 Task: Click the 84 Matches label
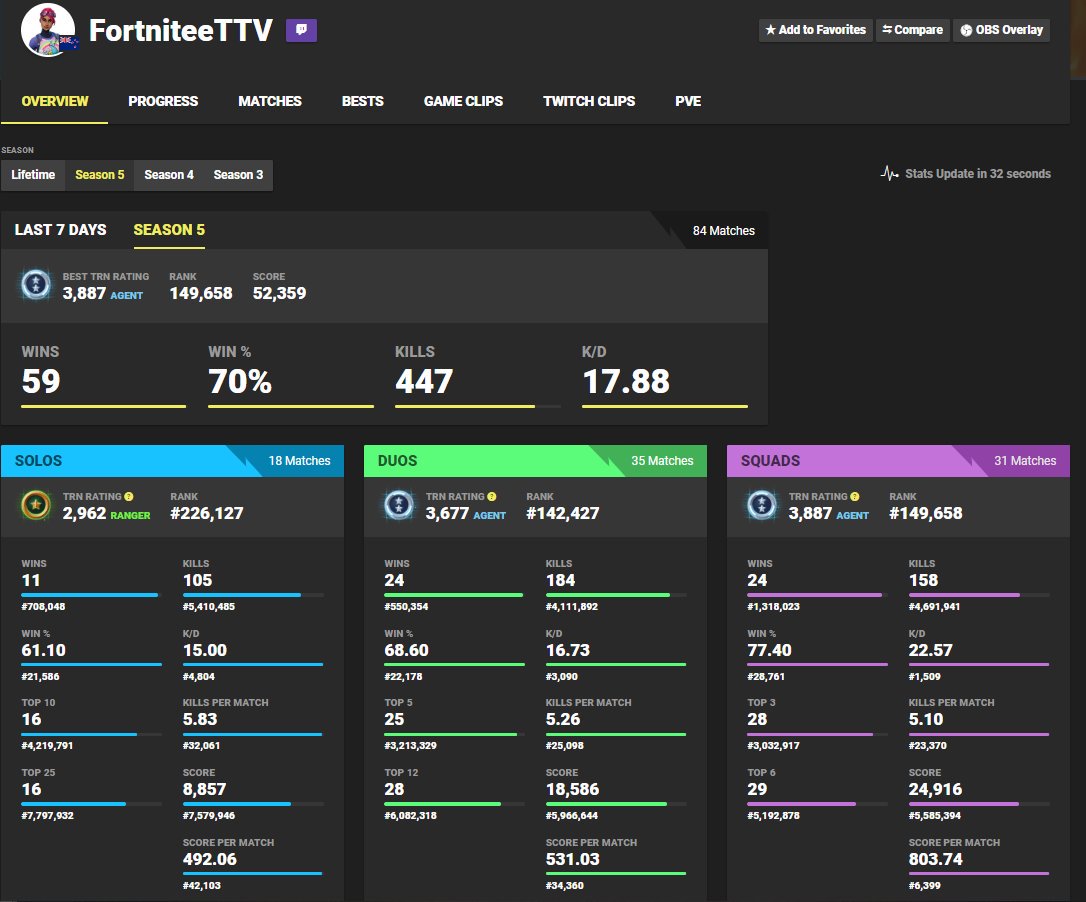[724, 231]
